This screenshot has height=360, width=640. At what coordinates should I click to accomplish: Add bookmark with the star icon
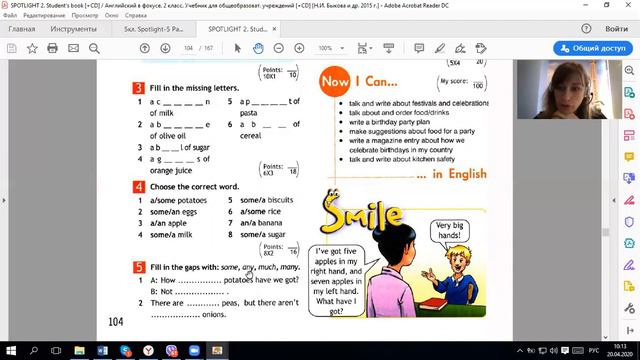[x=32, y=48]
